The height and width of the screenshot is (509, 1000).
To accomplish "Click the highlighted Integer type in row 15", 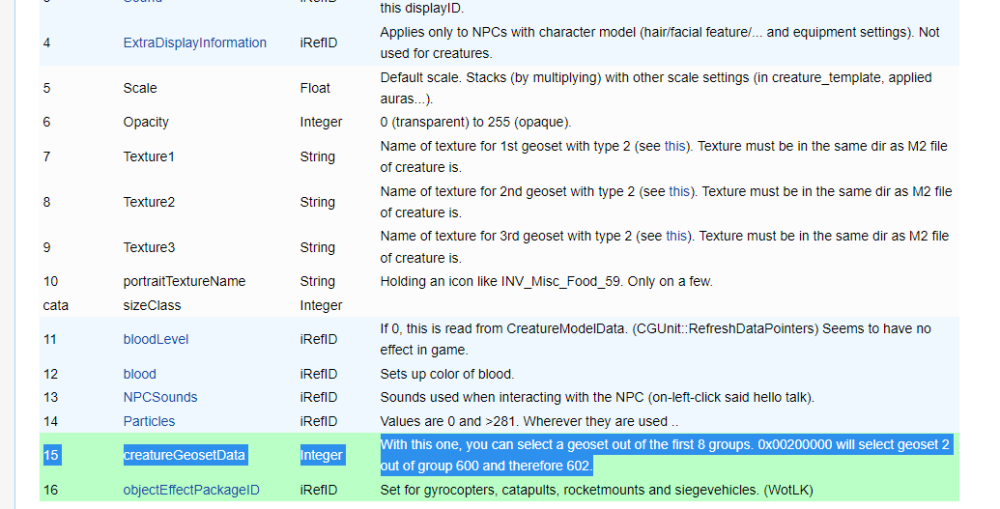I will (x=321, y=455).
